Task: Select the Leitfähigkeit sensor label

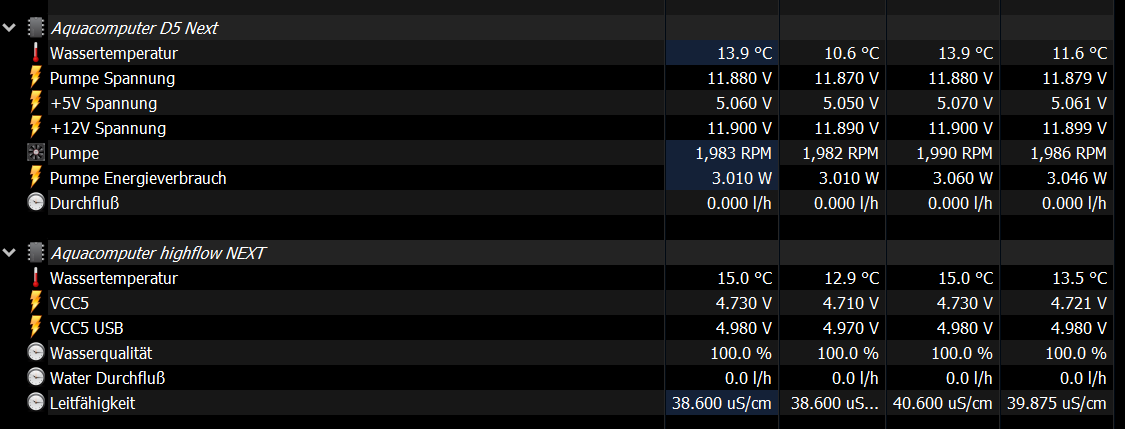Action: (92, 404)
